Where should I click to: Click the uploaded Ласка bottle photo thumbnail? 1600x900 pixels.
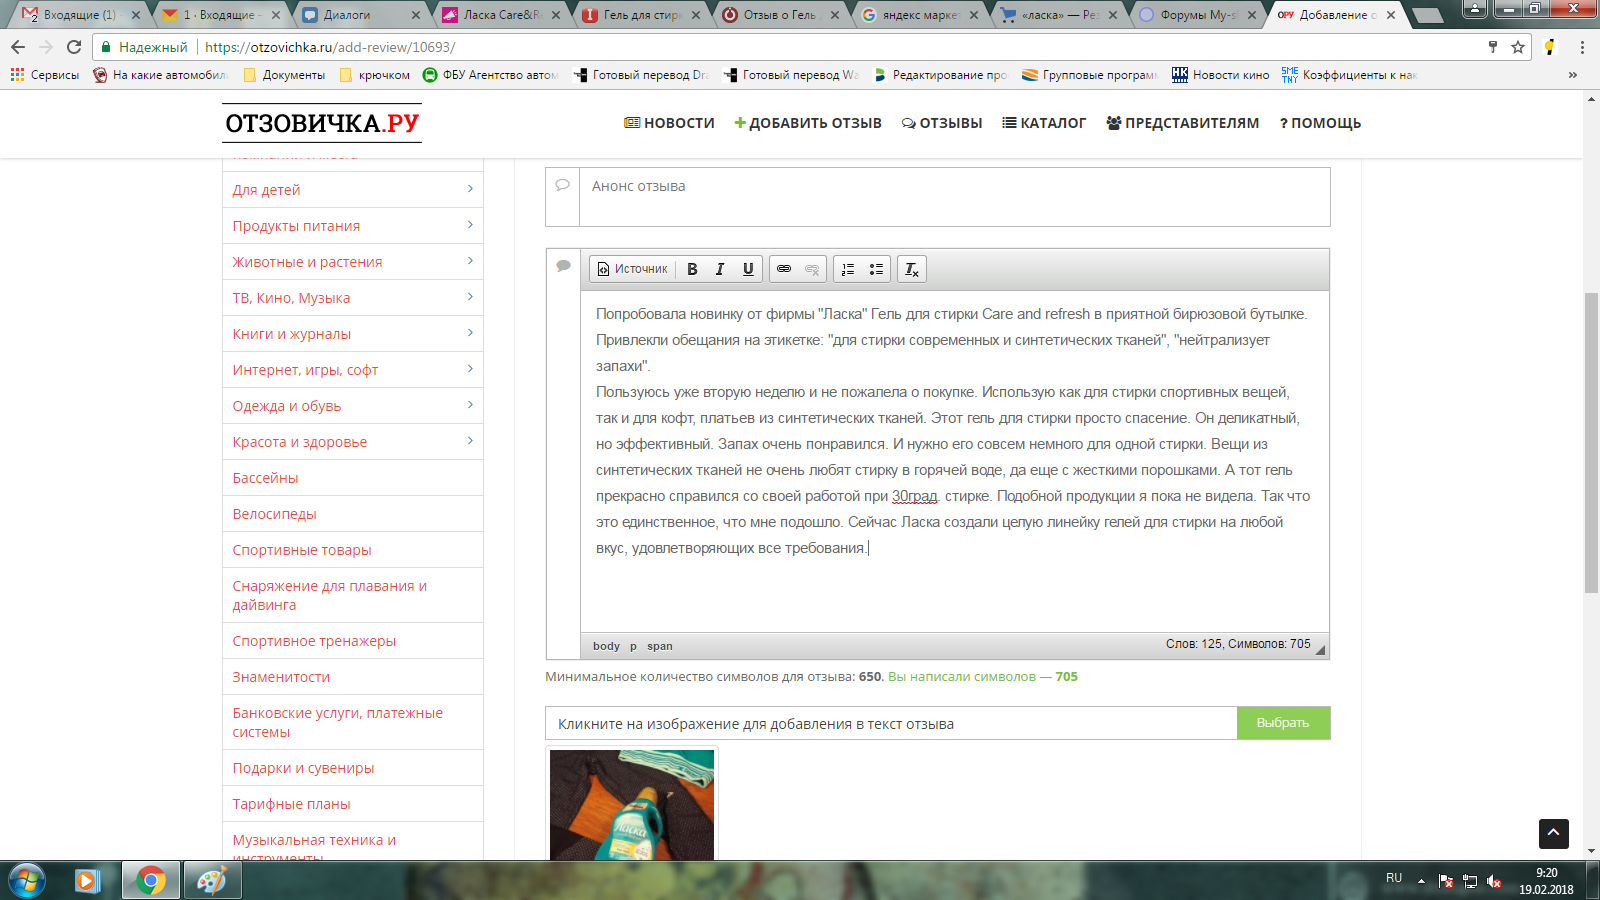point(632,804)
